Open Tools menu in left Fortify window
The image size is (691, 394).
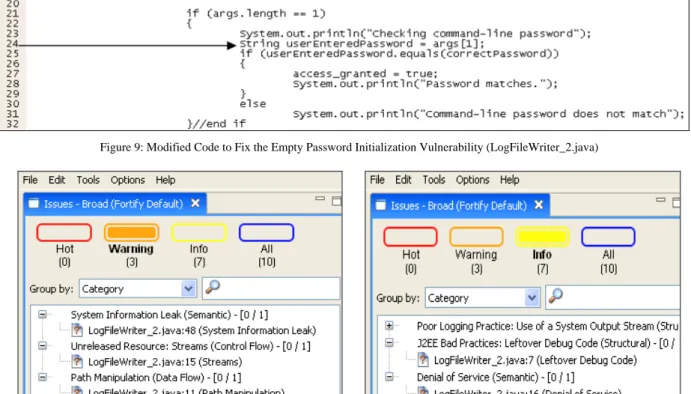88,180
